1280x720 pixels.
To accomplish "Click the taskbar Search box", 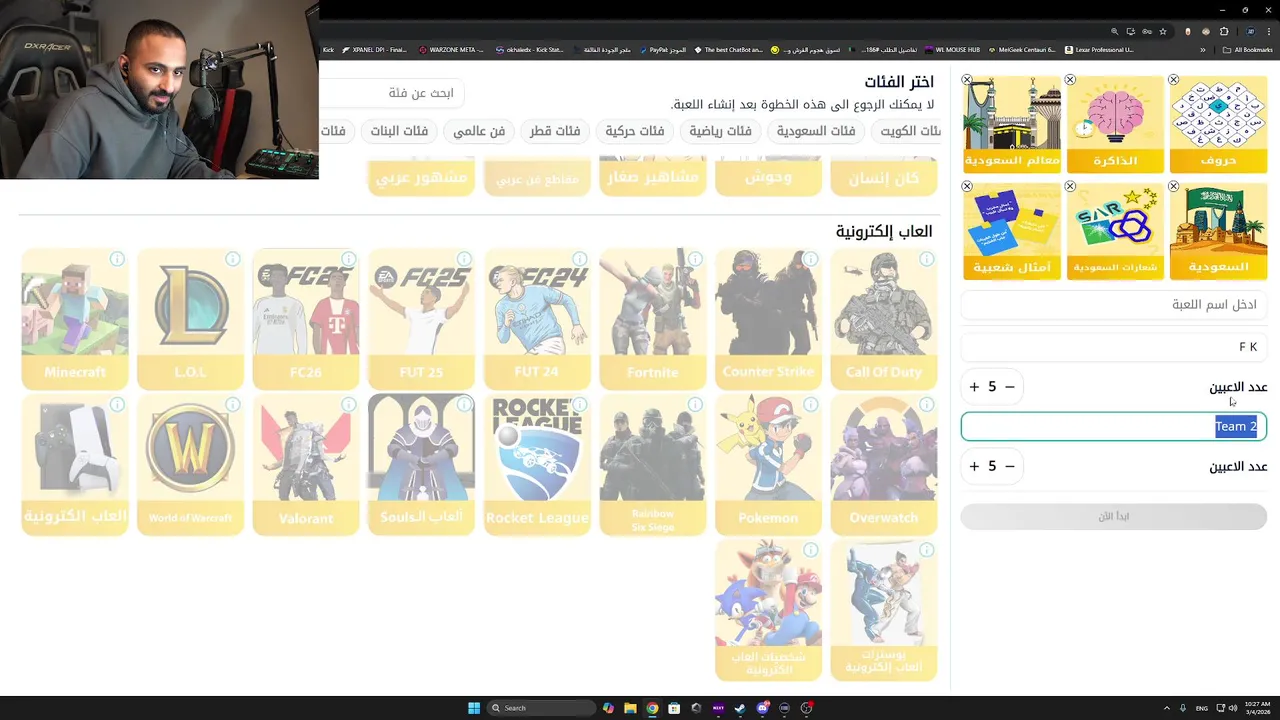I will (x=541, y=708).
